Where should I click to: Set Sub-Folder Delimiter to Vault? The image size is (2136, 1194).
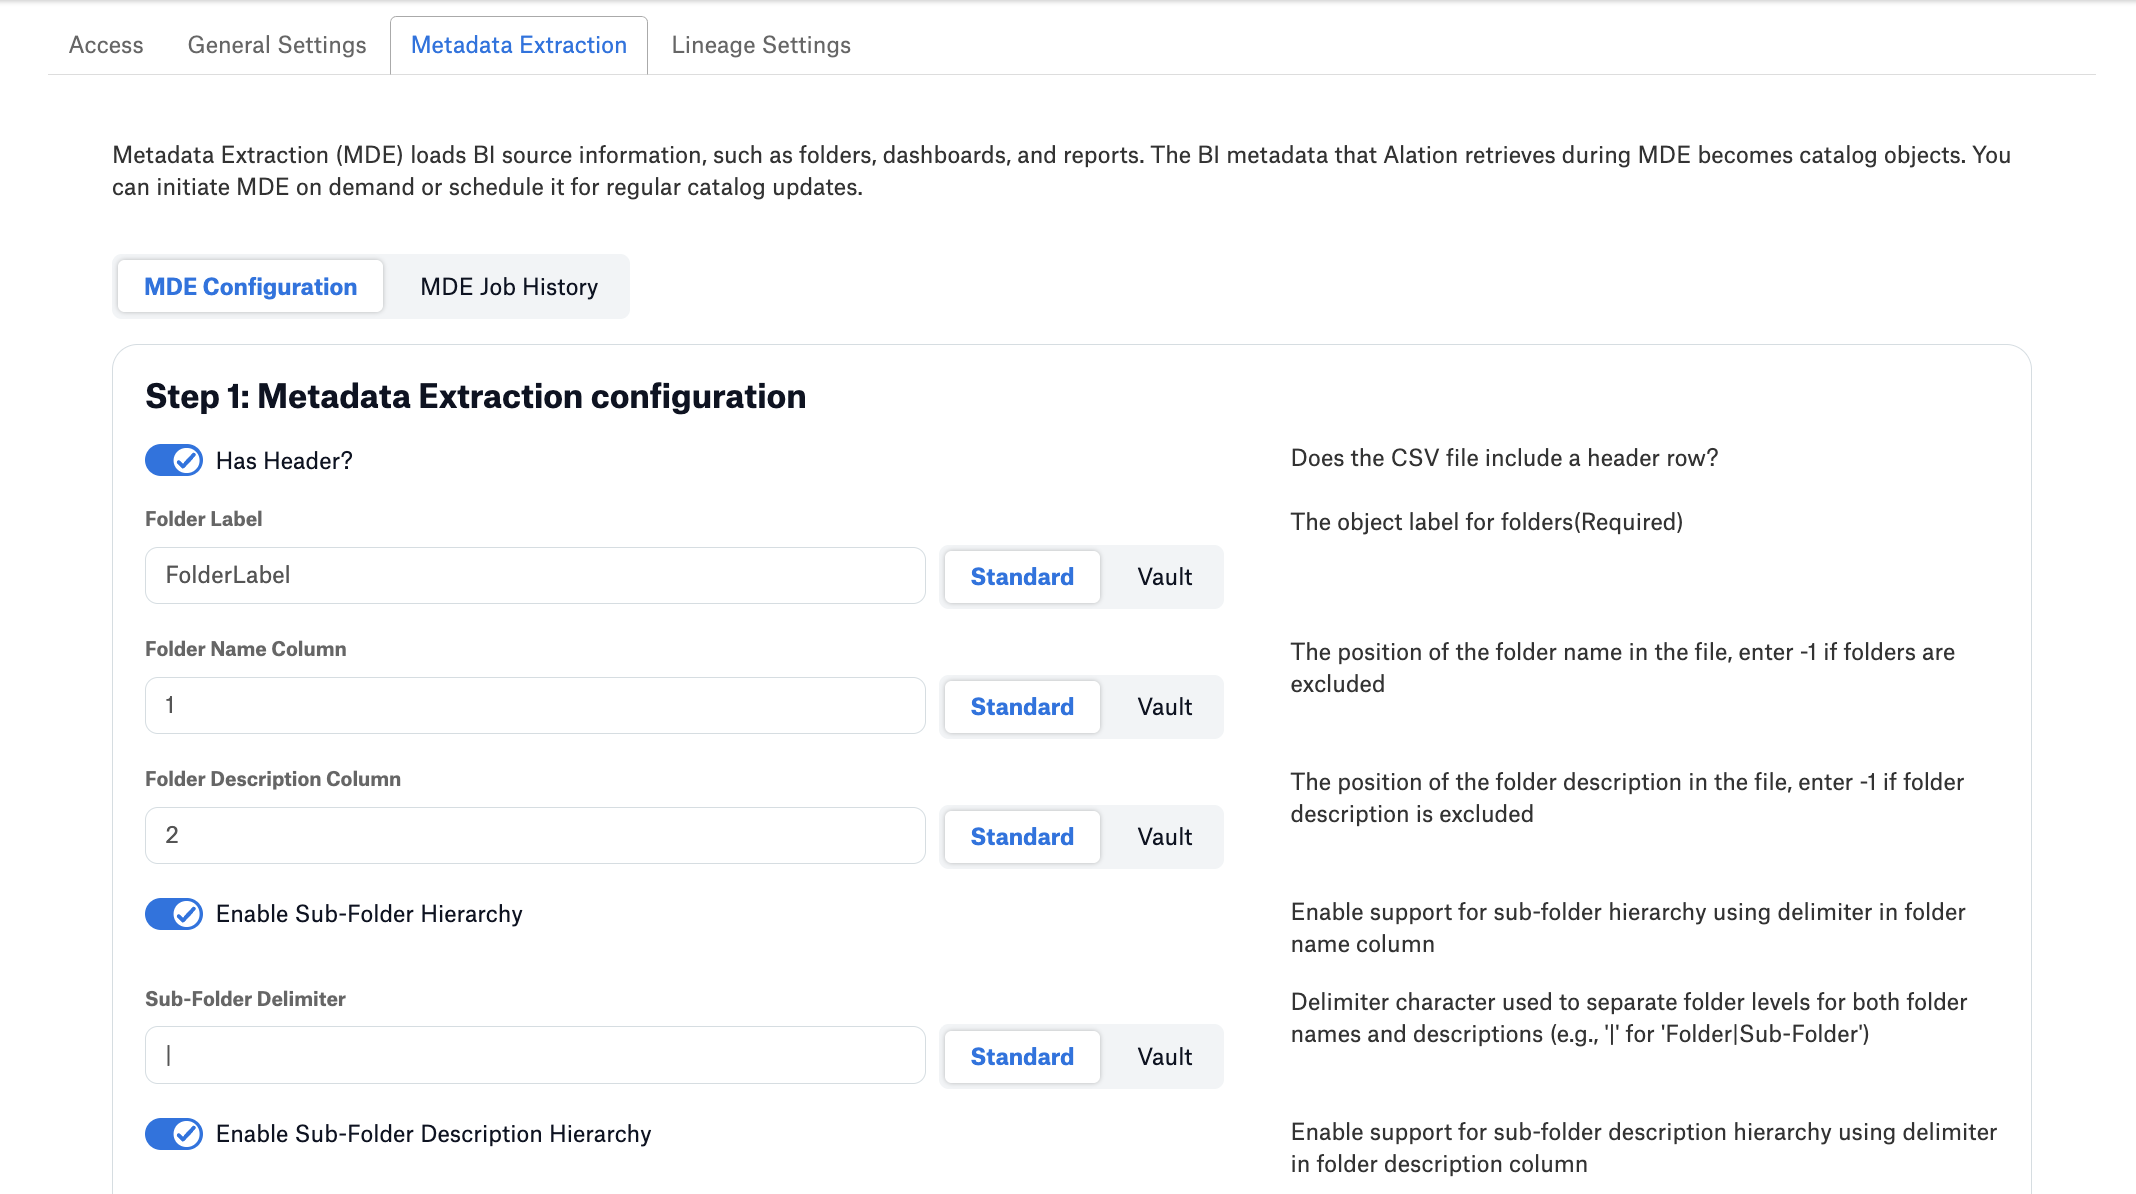click(x=1164, y=1057)
